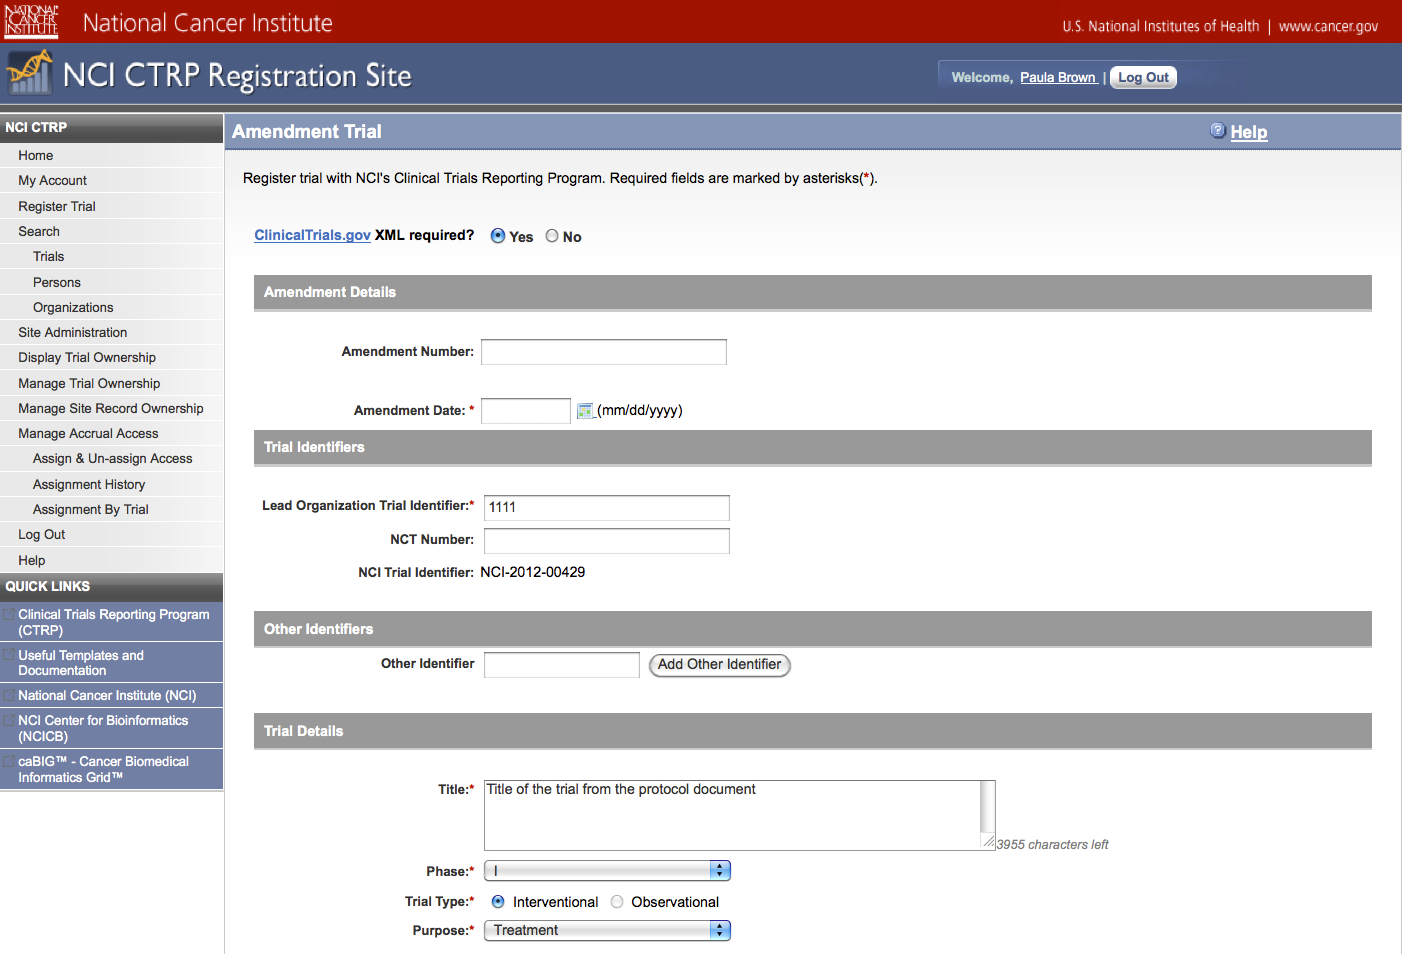Viewport: 1402px width, 954px height.
Task: Open Register Trial in sidebar menu
Action: tap(57, 207)
